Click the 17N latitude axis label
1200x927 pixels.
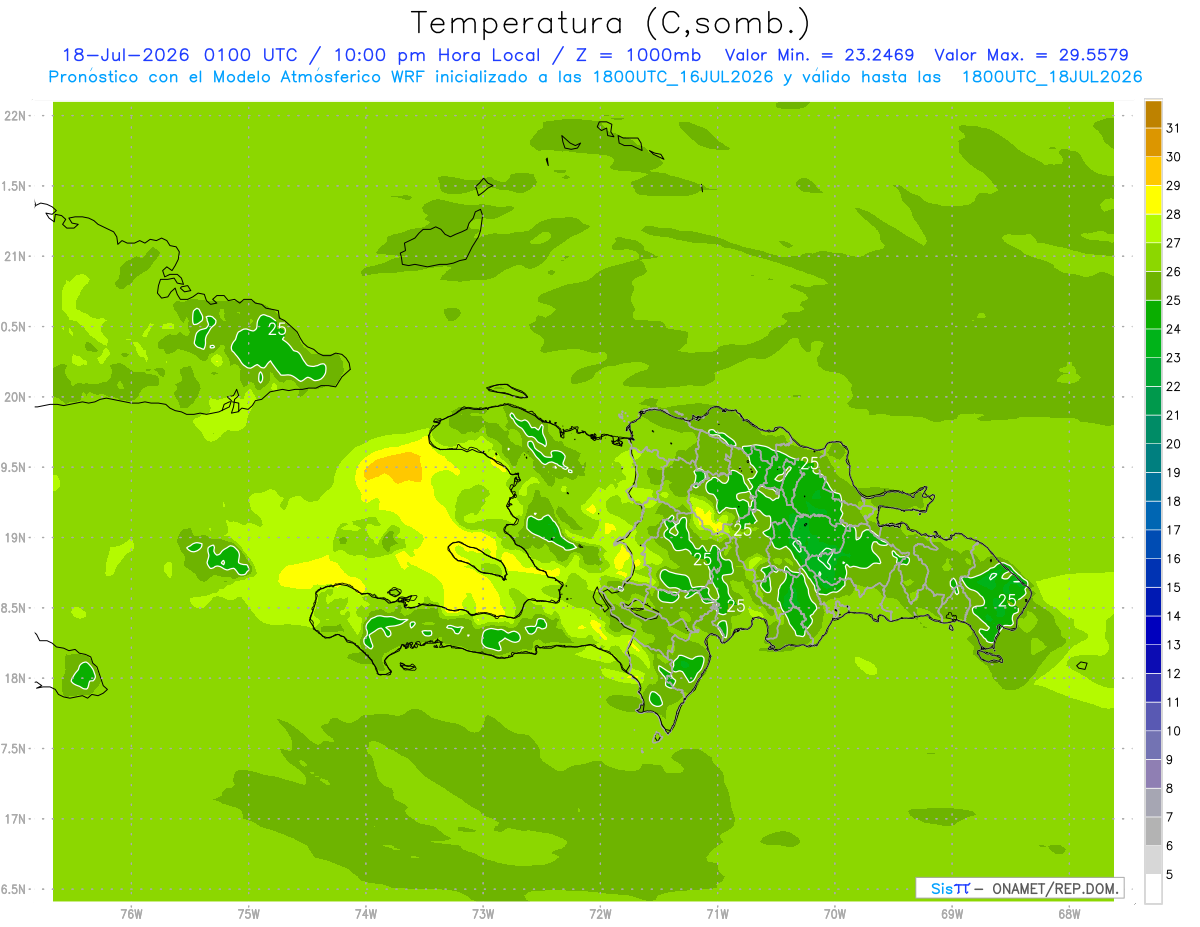[16, 819]
